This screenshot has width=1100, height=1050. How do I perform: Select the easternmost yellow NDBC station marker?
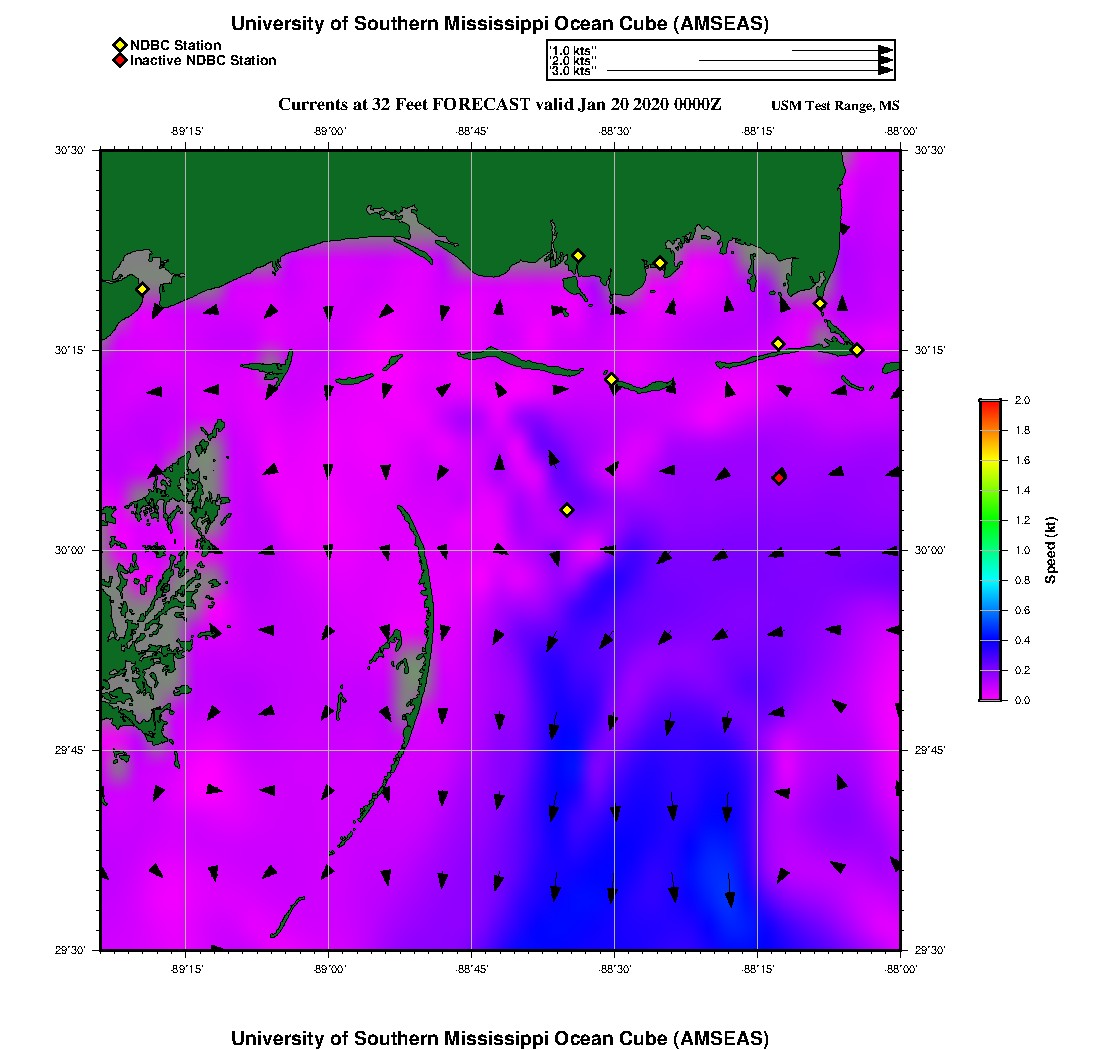[x=857, y=350]
